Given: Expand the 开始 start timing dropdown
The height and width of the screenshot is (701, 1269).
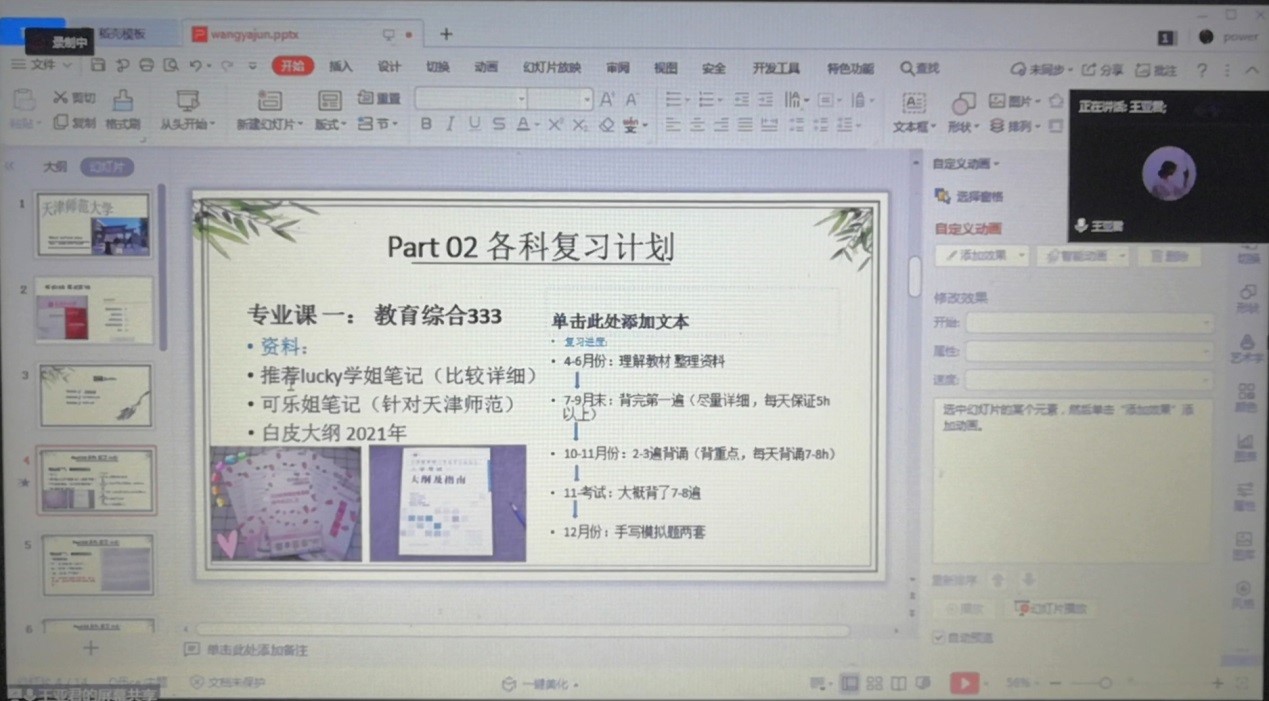Looking at the screenshot, I should tap(1090, 323).
